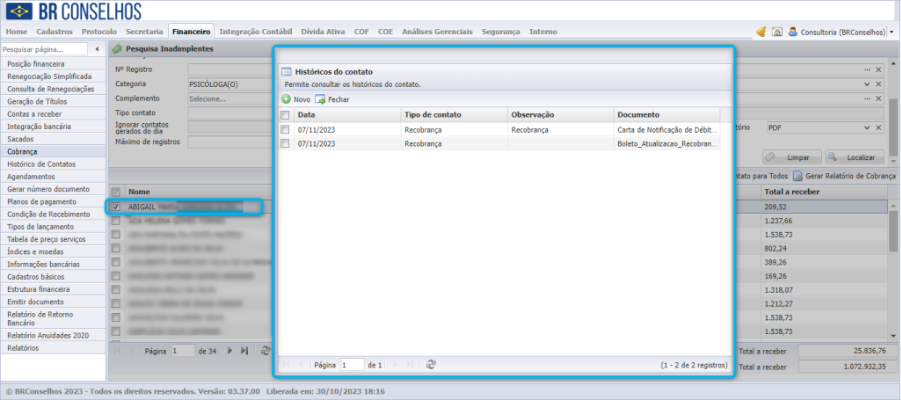901x400 pixels.
Task: Click the notification bell icon in header
Action: [761, 32]
